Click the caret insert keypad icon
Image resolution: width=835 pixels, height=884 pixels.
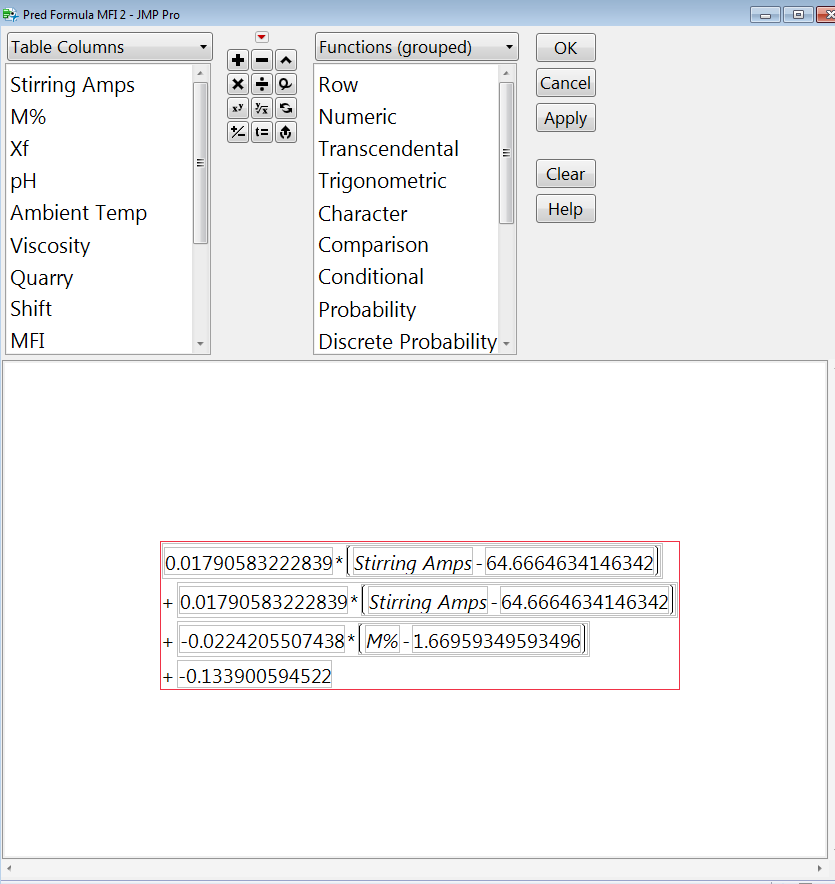[x=285, y=60]
